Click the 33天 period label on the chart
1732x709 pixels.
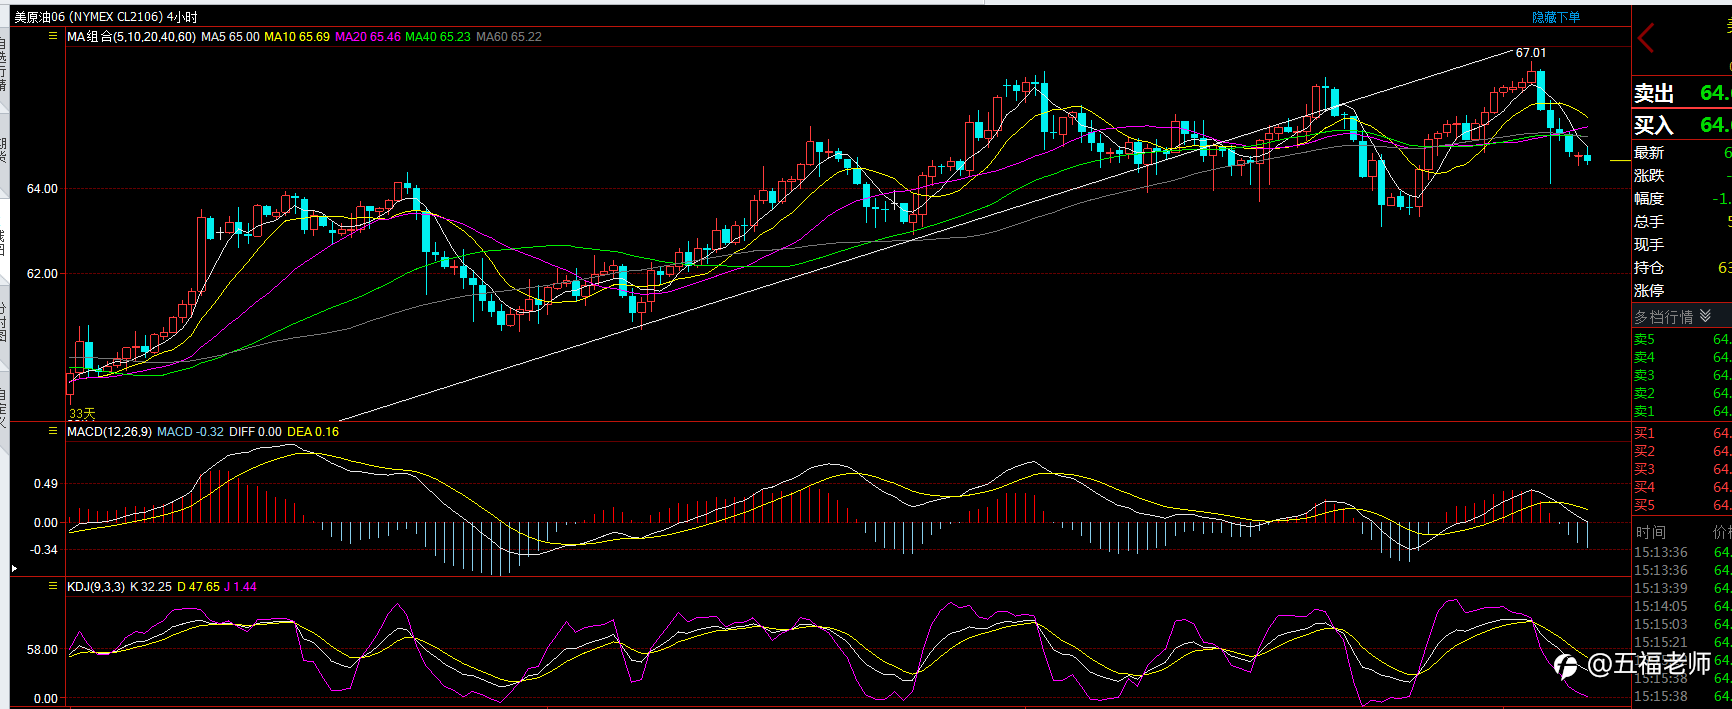[x=82, y=413]
